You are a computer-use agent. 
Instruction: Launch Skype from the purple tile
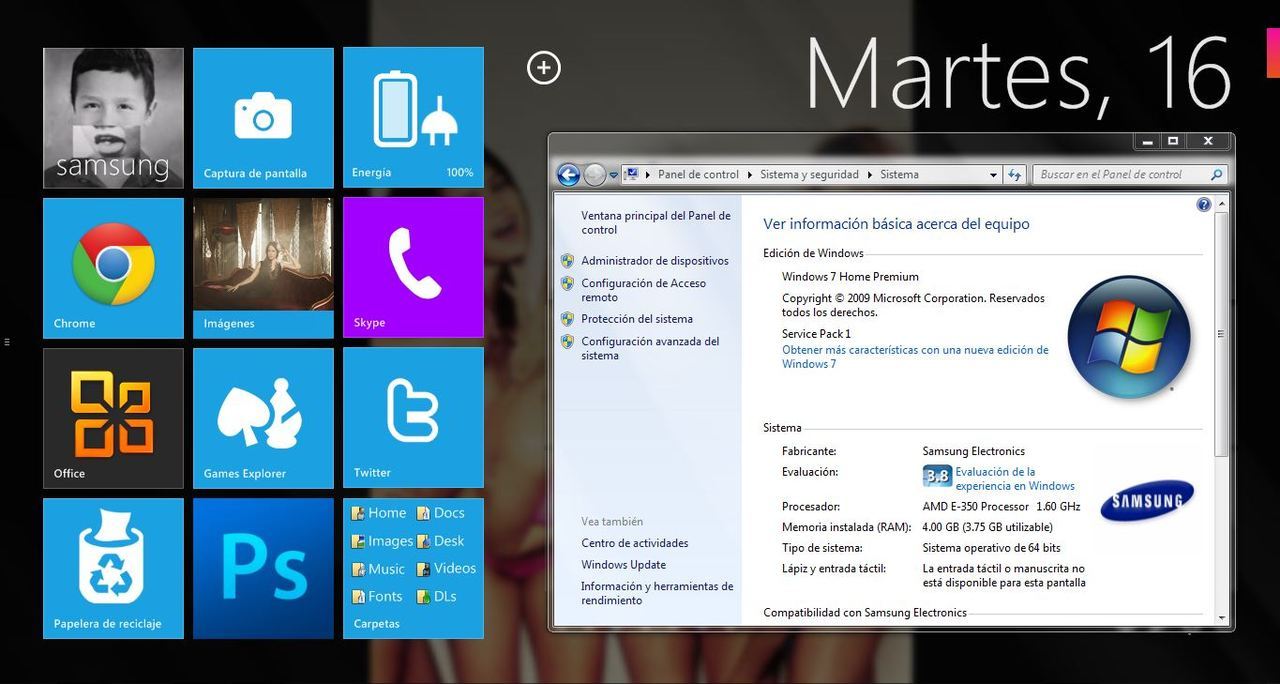(x=413, y=268)
